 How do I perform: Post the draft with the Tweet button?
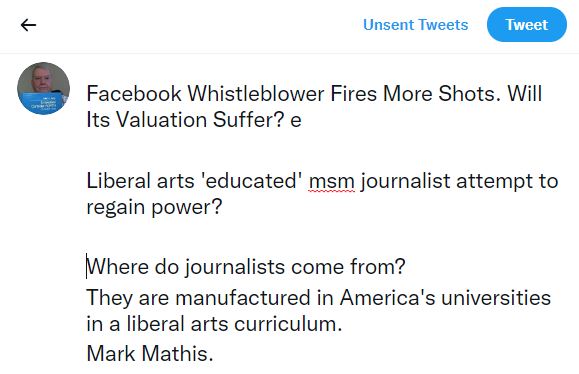(527, 25)
